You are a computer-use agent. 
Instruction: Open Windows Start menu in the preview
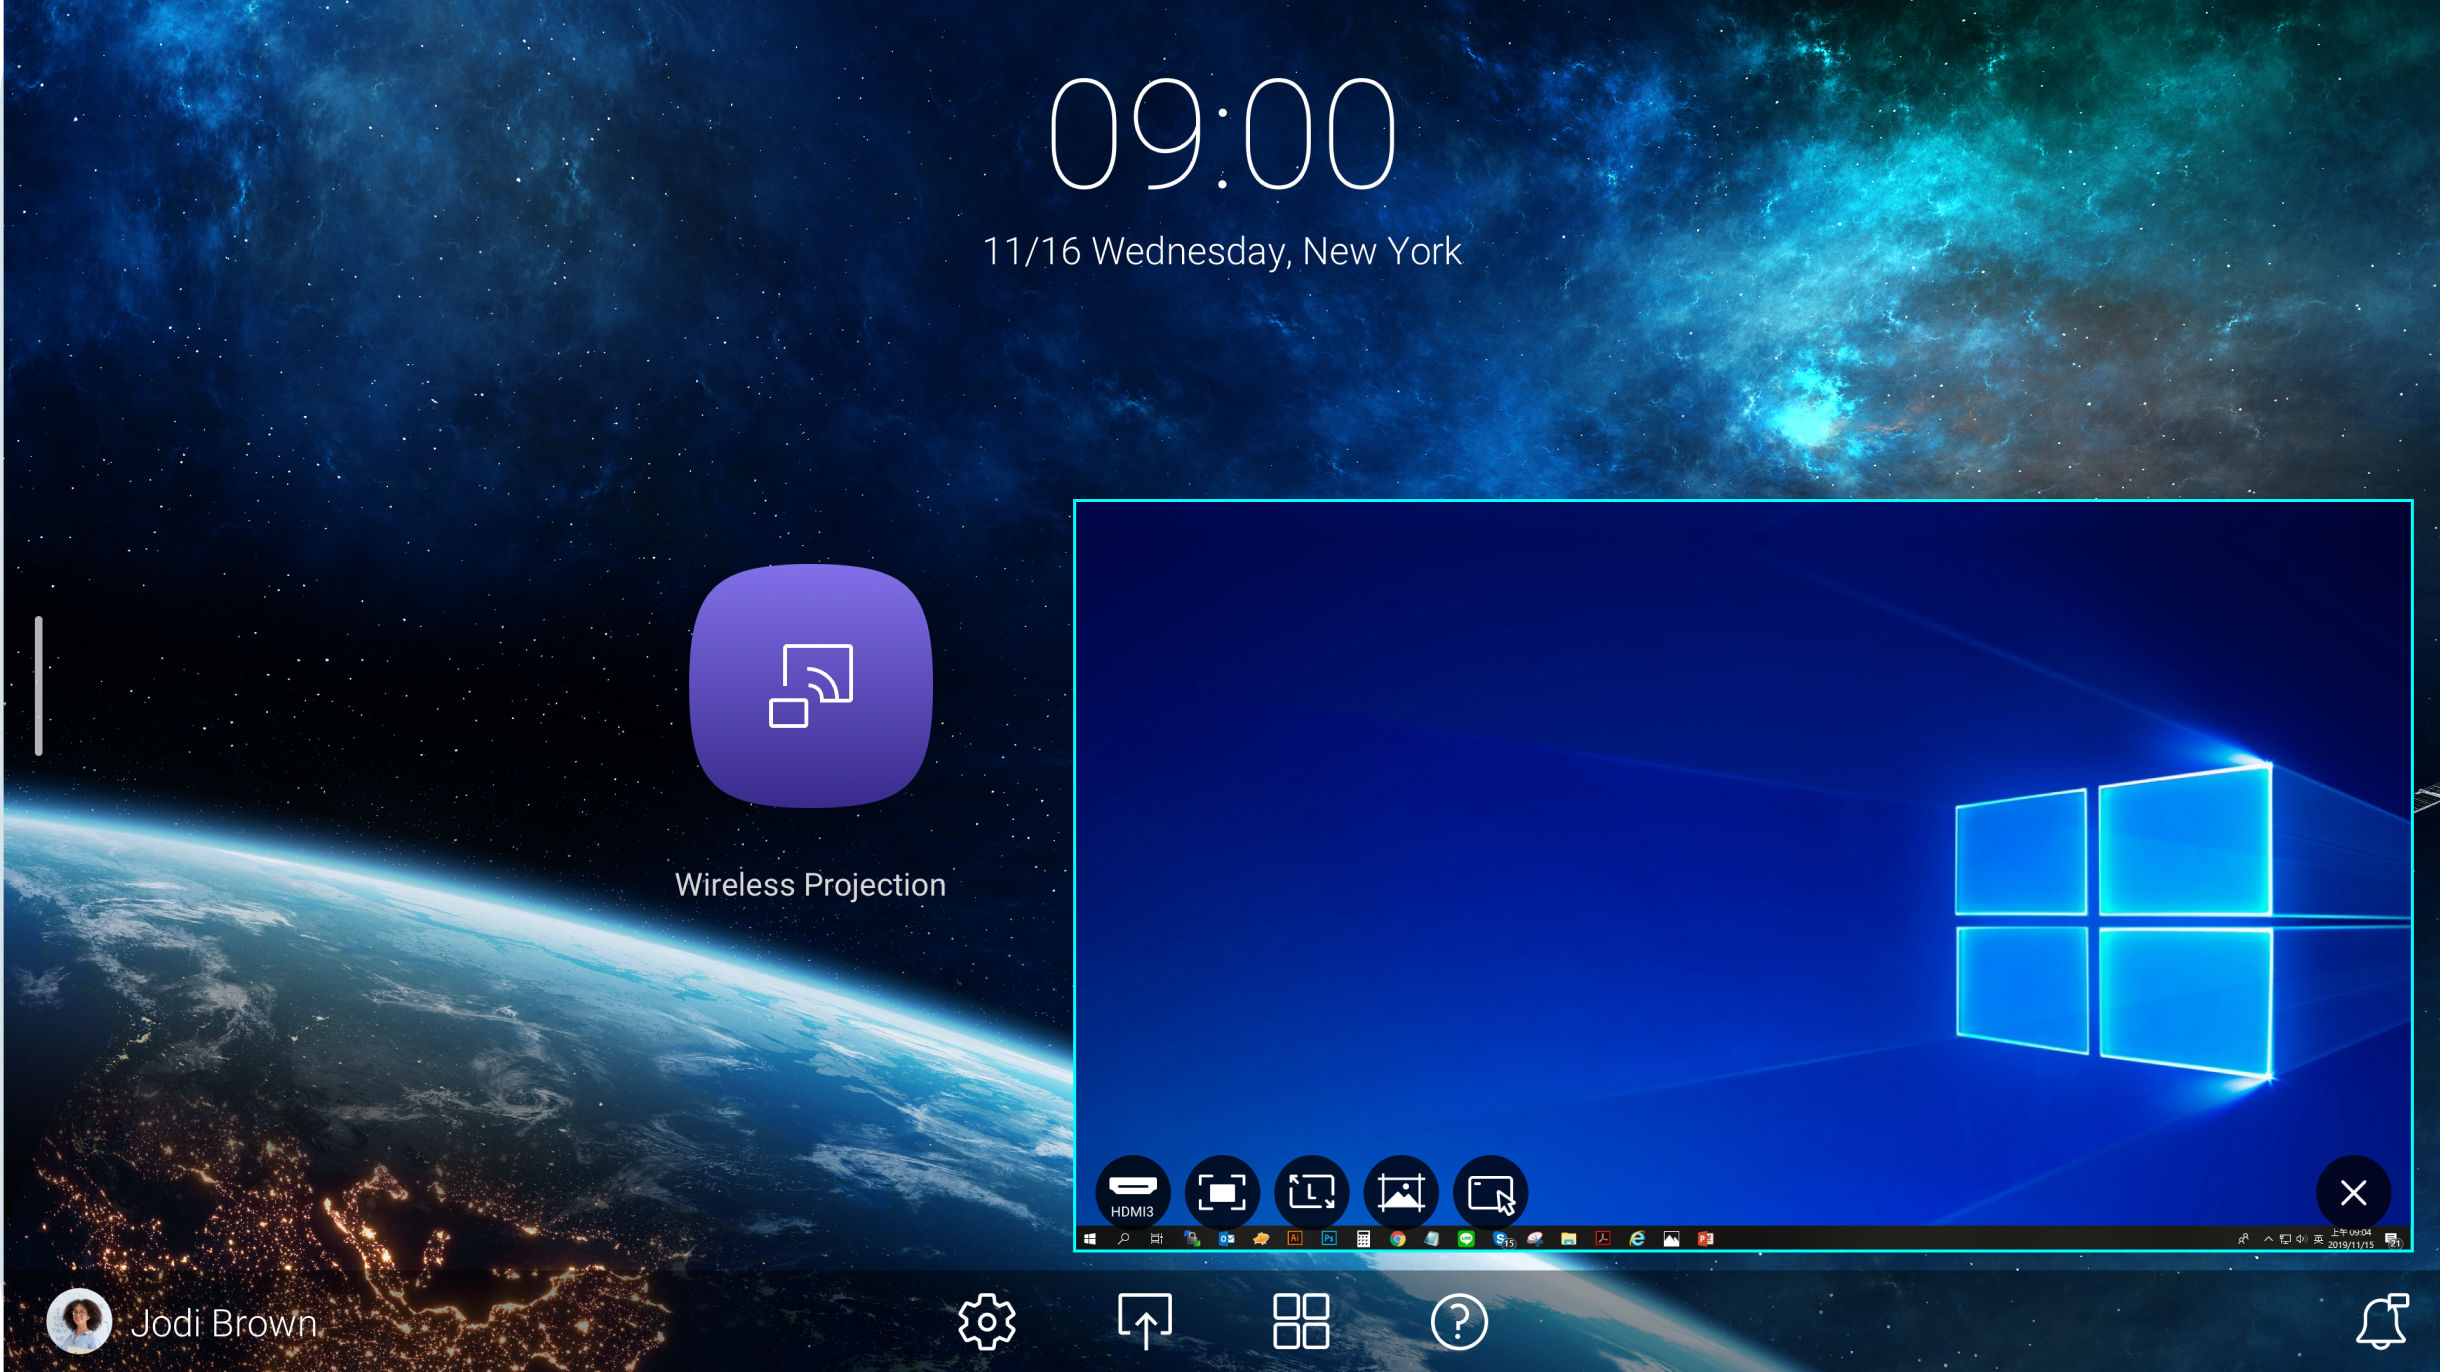click(x=1090, y=1239)
